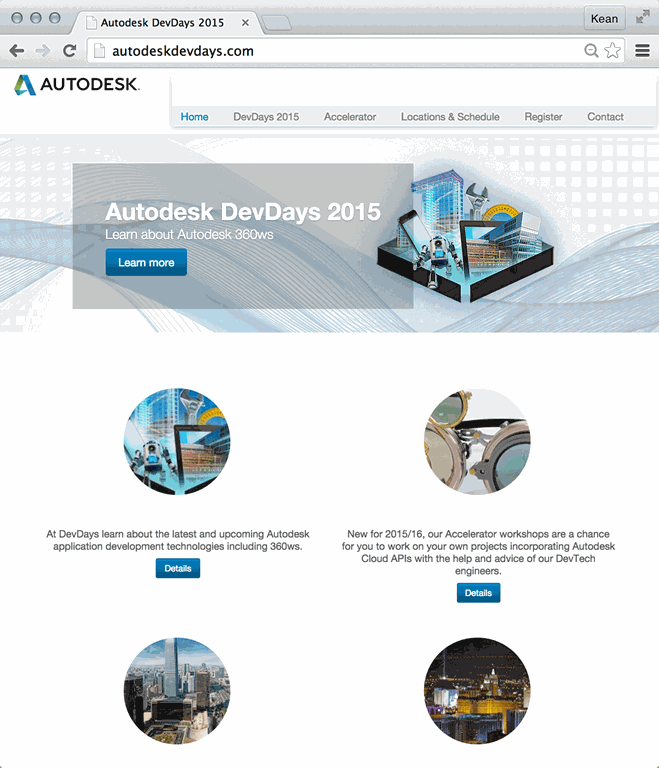This screenshot has height=768, width=659.
Task: Select Accelerator in the navigation bar
Action: (x=350, y=117)
